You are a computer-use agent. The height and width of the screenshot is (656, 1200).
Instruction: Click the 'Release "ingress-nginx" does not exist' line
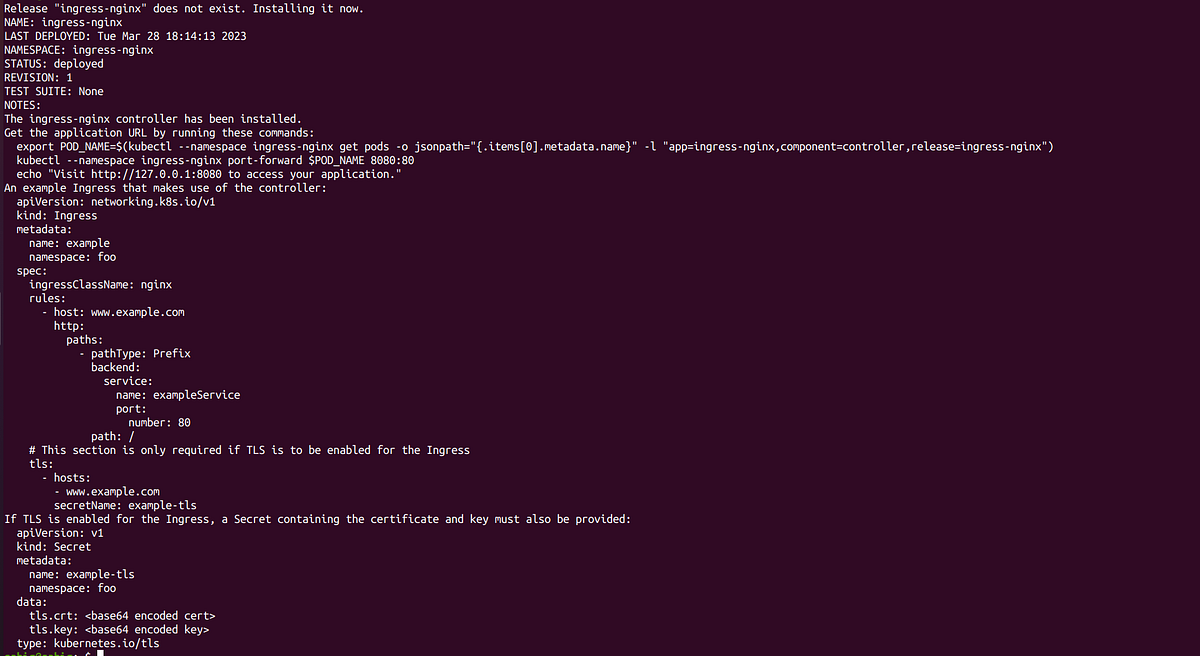(x=184, y=8)
